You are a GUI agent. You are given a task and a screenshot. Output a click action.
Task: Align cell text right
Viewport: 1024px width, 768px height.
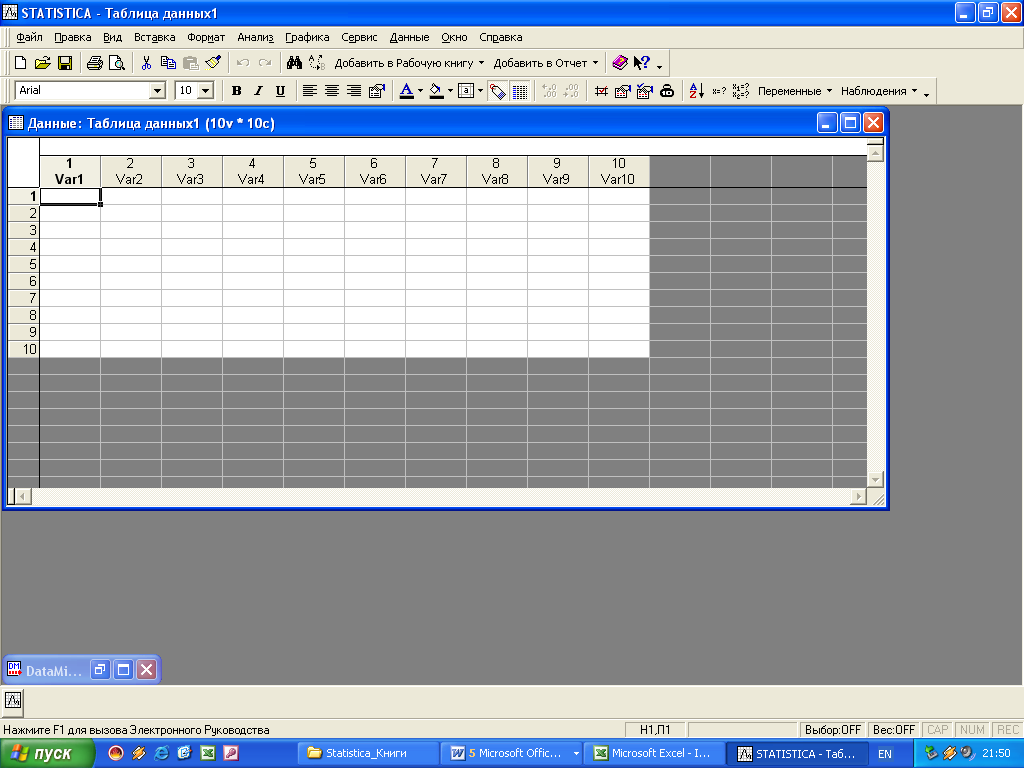click(x=354, y=91)
